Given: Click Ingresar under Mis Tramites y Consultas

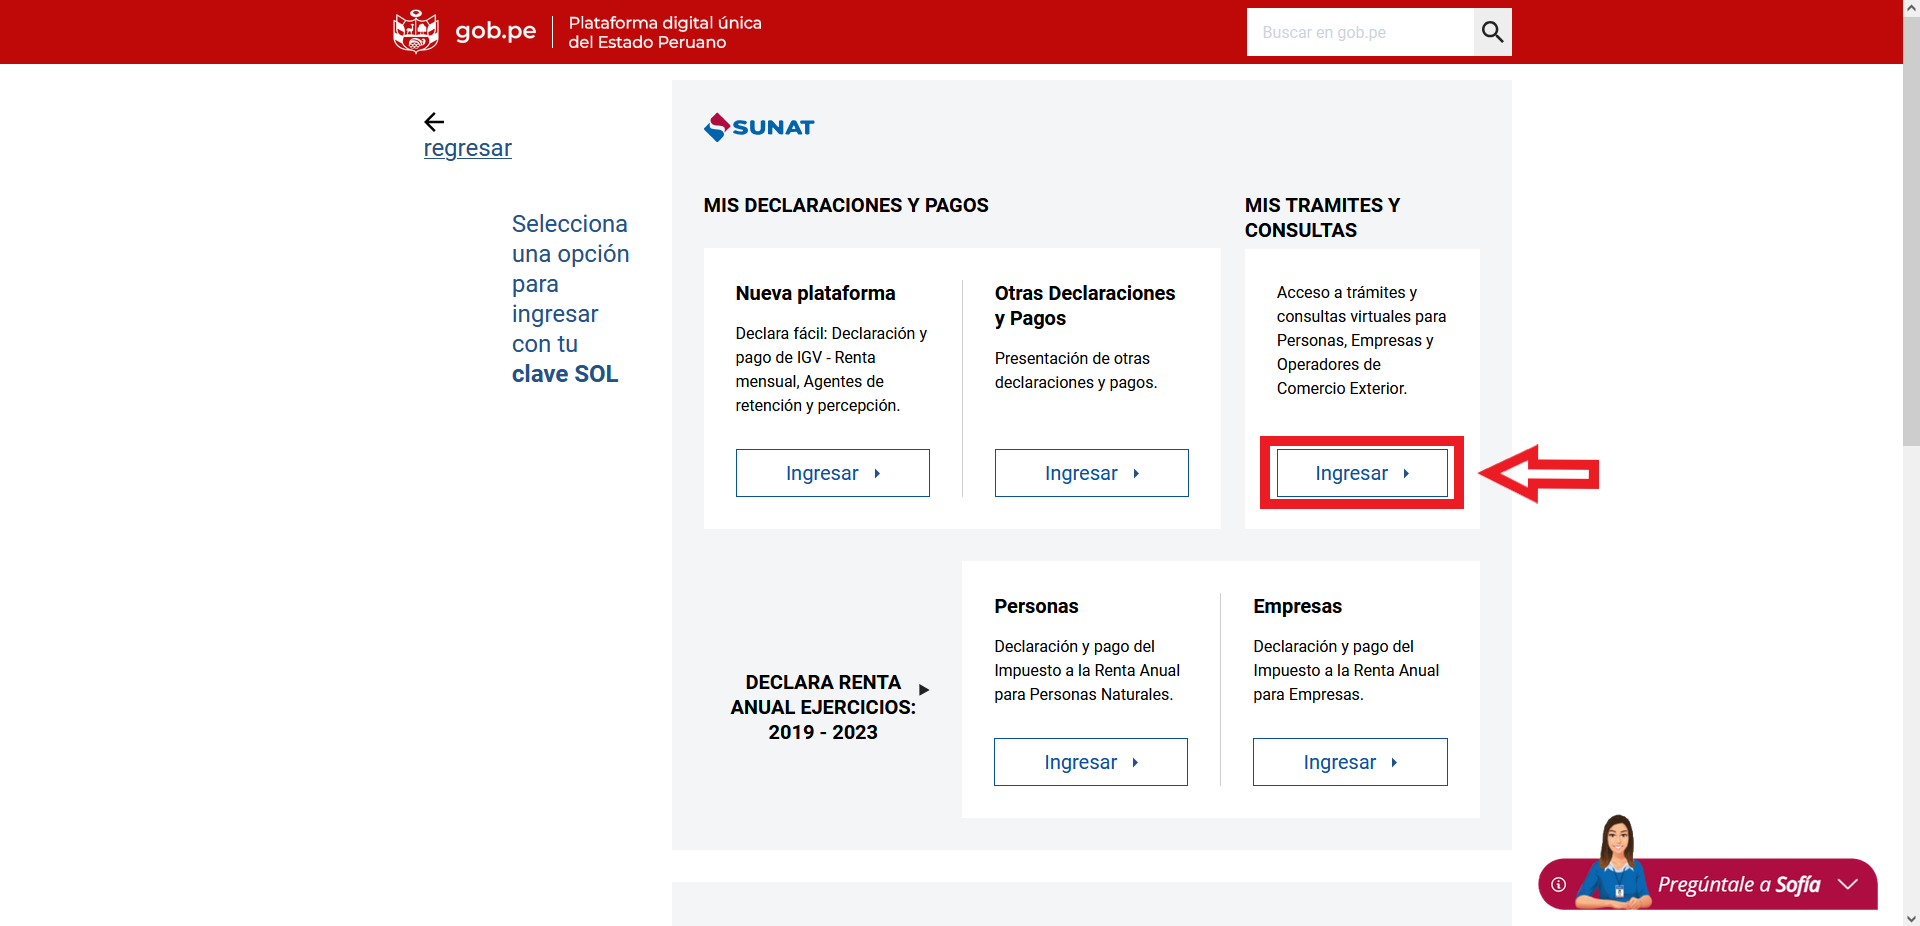Looking at the screenshot, I should click(x=1361, y=473).
